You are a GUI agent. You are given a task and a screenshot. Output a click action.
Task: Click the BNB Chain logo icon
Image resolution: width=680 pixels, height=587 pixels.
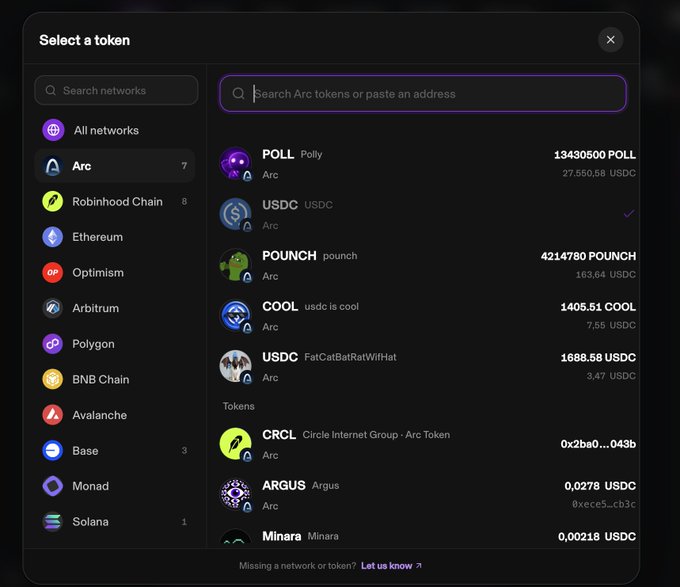coord(53,379)
